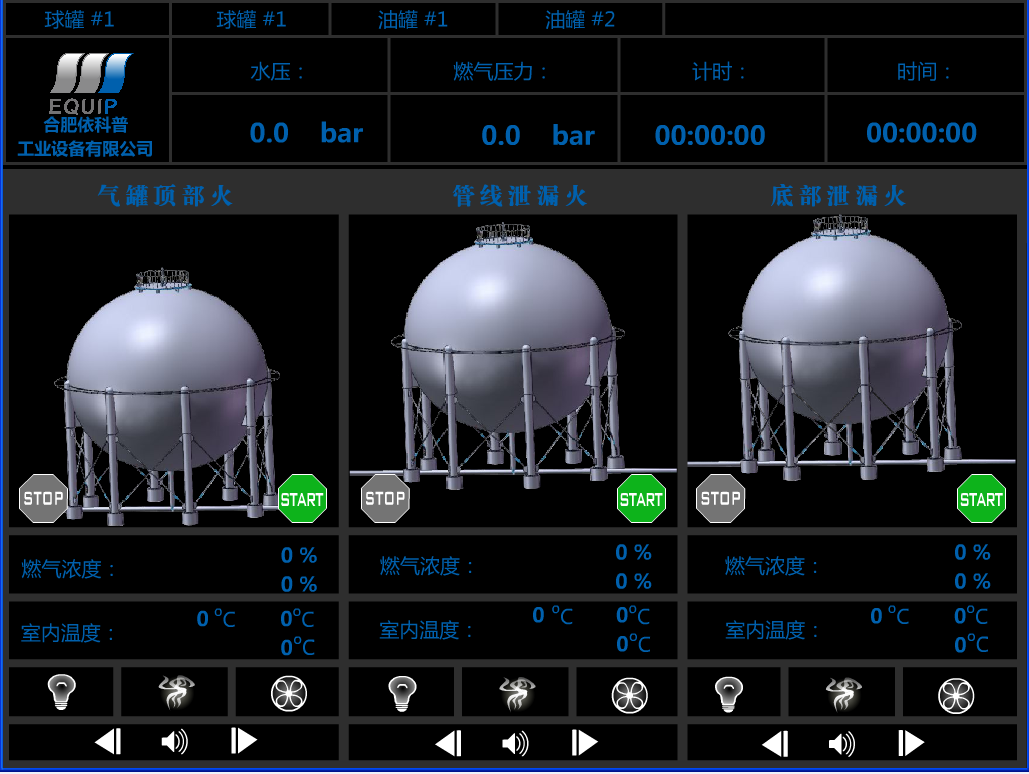Turn on the fan in 气罐顶部火 panel

289,693
